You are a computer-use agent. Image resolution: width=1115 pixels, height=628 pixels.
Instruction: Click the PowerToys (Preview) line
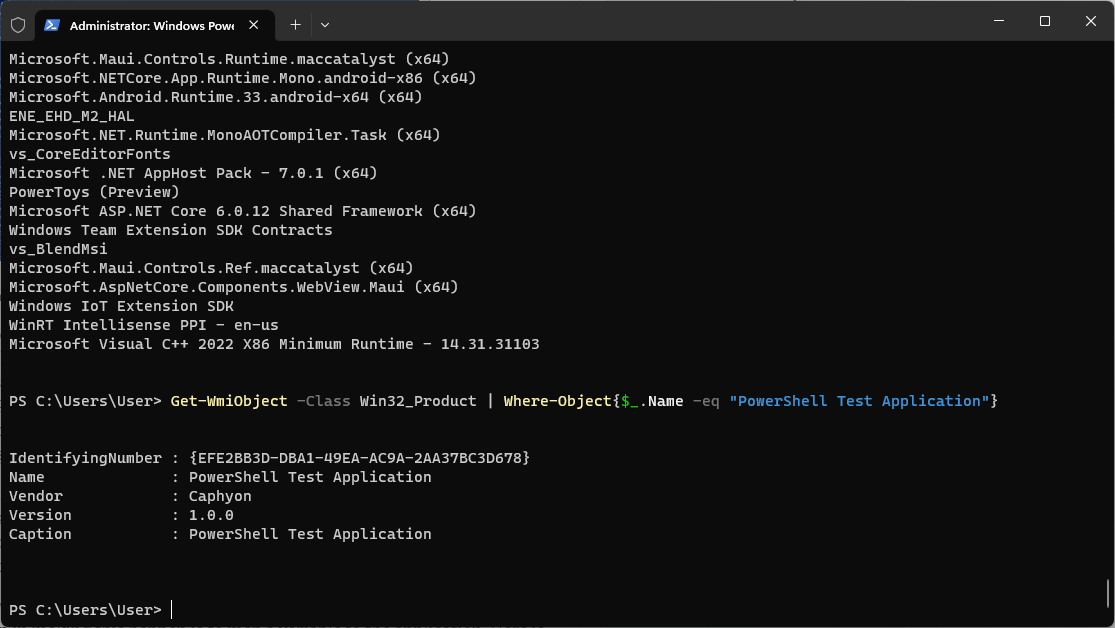(x=94, y=192)
